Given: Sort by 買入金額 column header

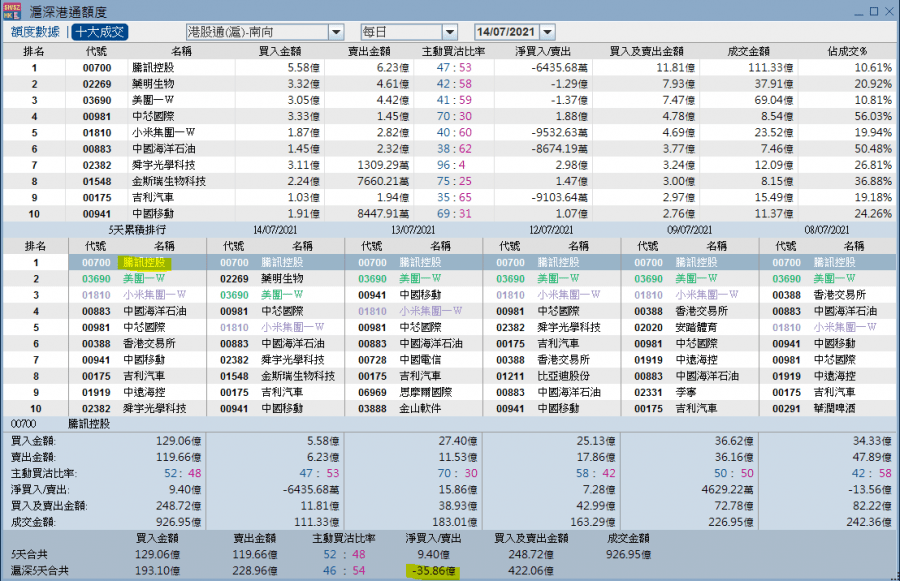Looking at the screenshot, I should pos(280,51).
